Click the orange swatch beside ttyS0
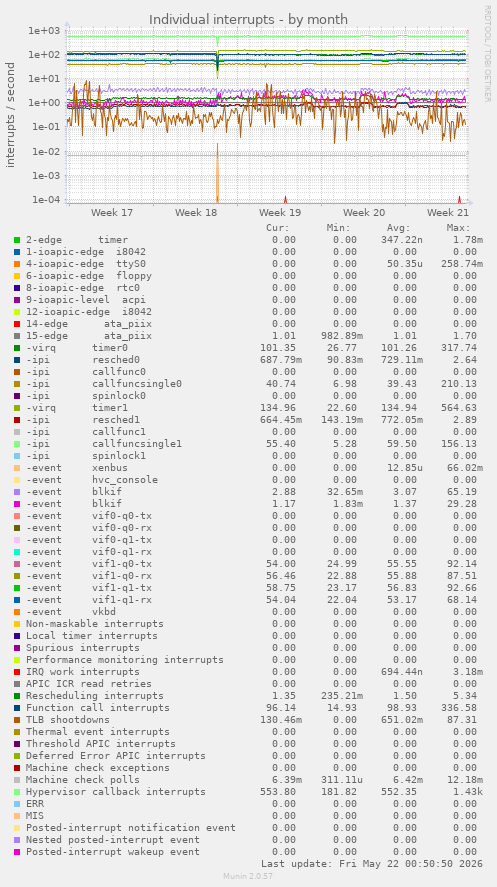The height and width of the screenshot is (887, 497). point(17,264)
